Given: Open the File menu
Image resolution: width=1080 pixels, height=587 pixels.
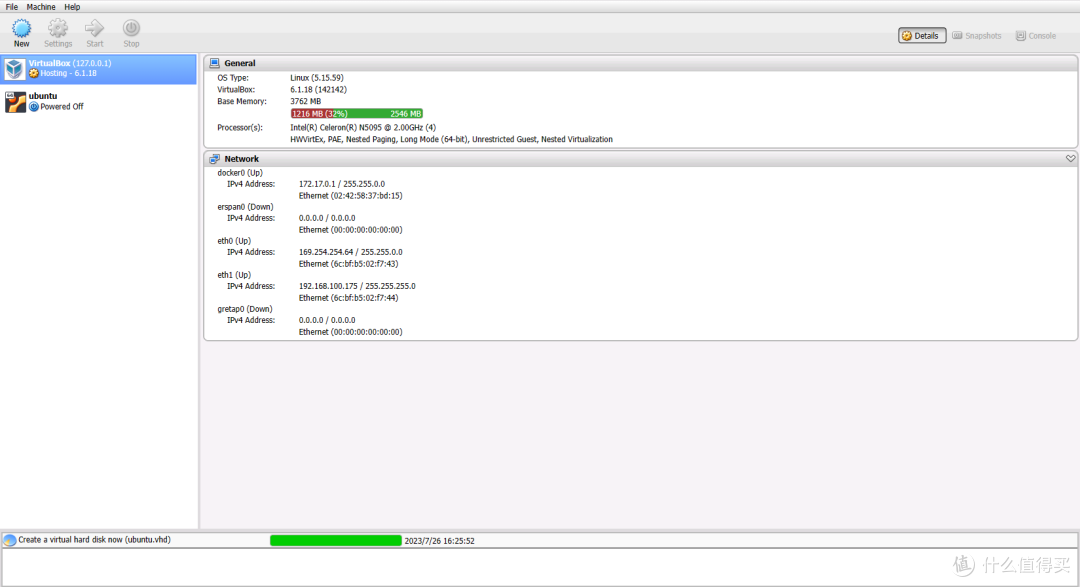Looking at the screenshot, I should click(12, 7).
